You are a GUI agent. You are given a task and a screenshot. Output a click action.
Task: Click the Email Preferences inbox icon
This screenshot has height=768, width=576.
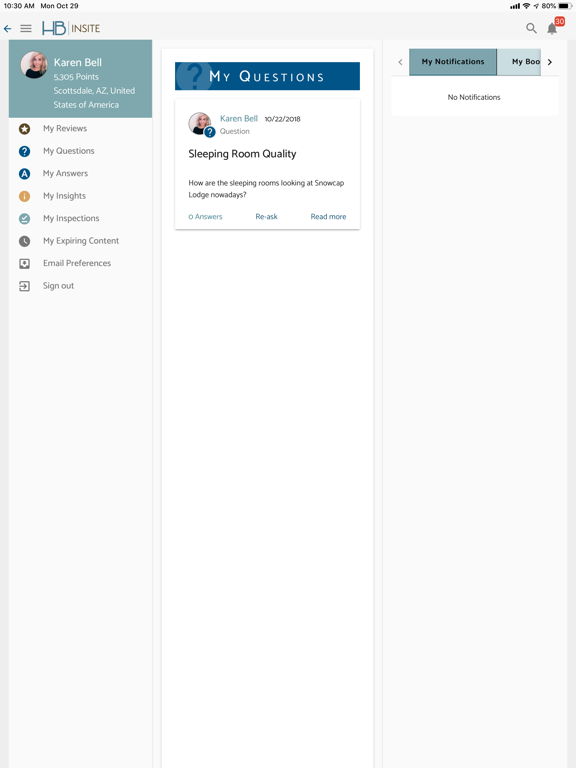24,264
